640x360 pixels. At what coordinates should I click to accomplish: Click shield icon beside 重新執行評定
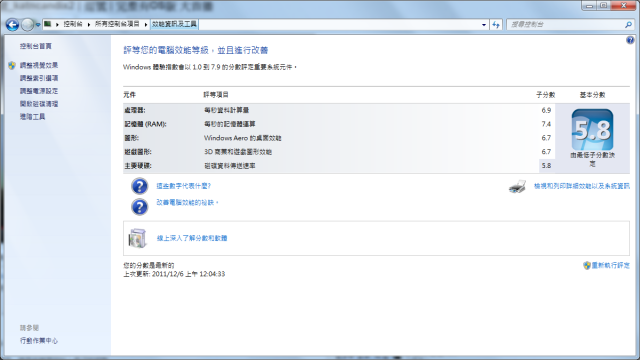(587, 265)
